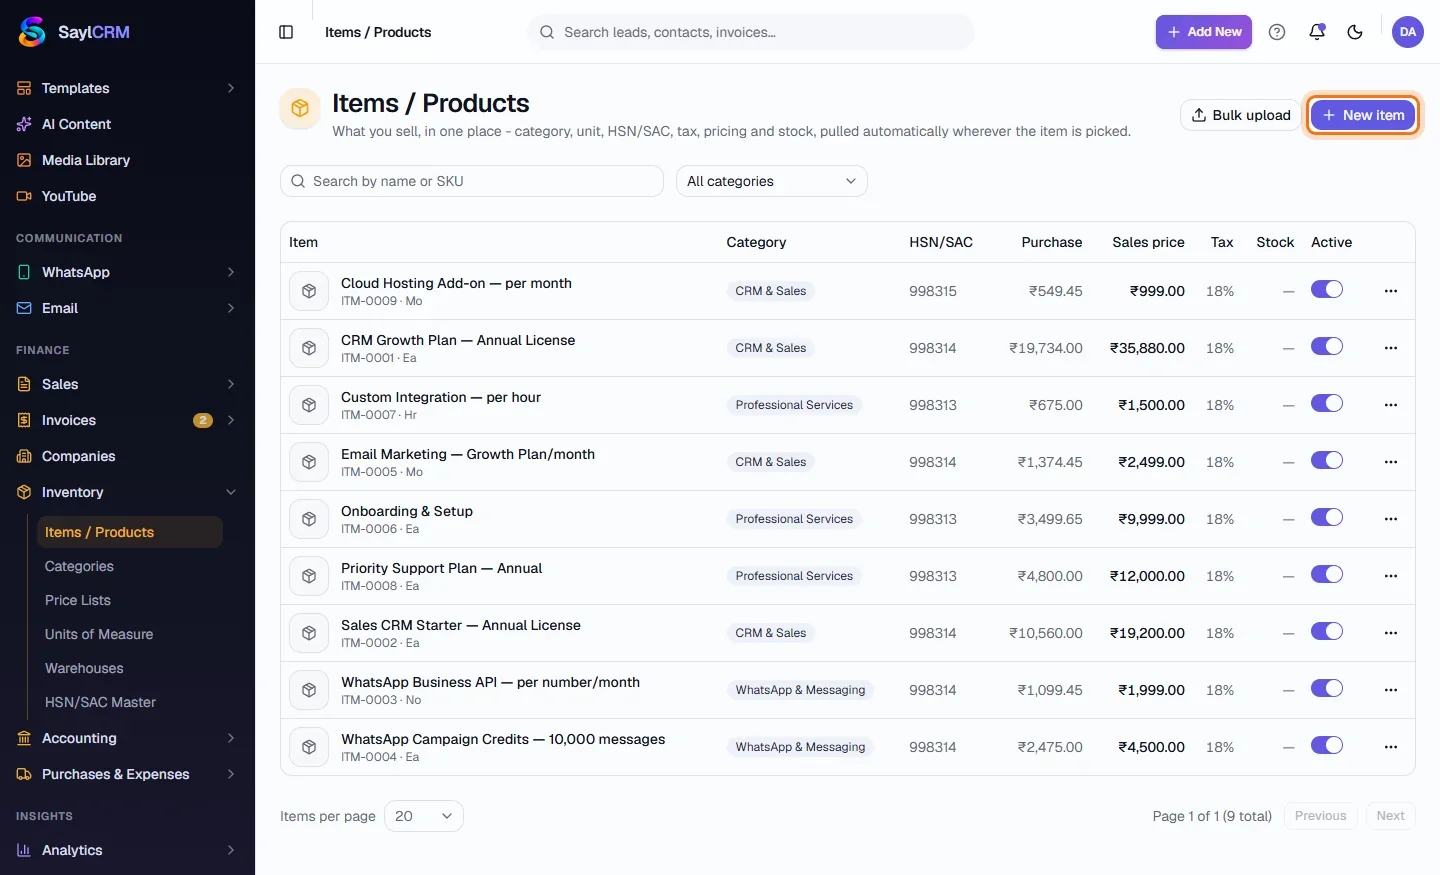Click the Onboarding & Setup item icon
This screenshot has width=1440, height=875.
point(309,519)
